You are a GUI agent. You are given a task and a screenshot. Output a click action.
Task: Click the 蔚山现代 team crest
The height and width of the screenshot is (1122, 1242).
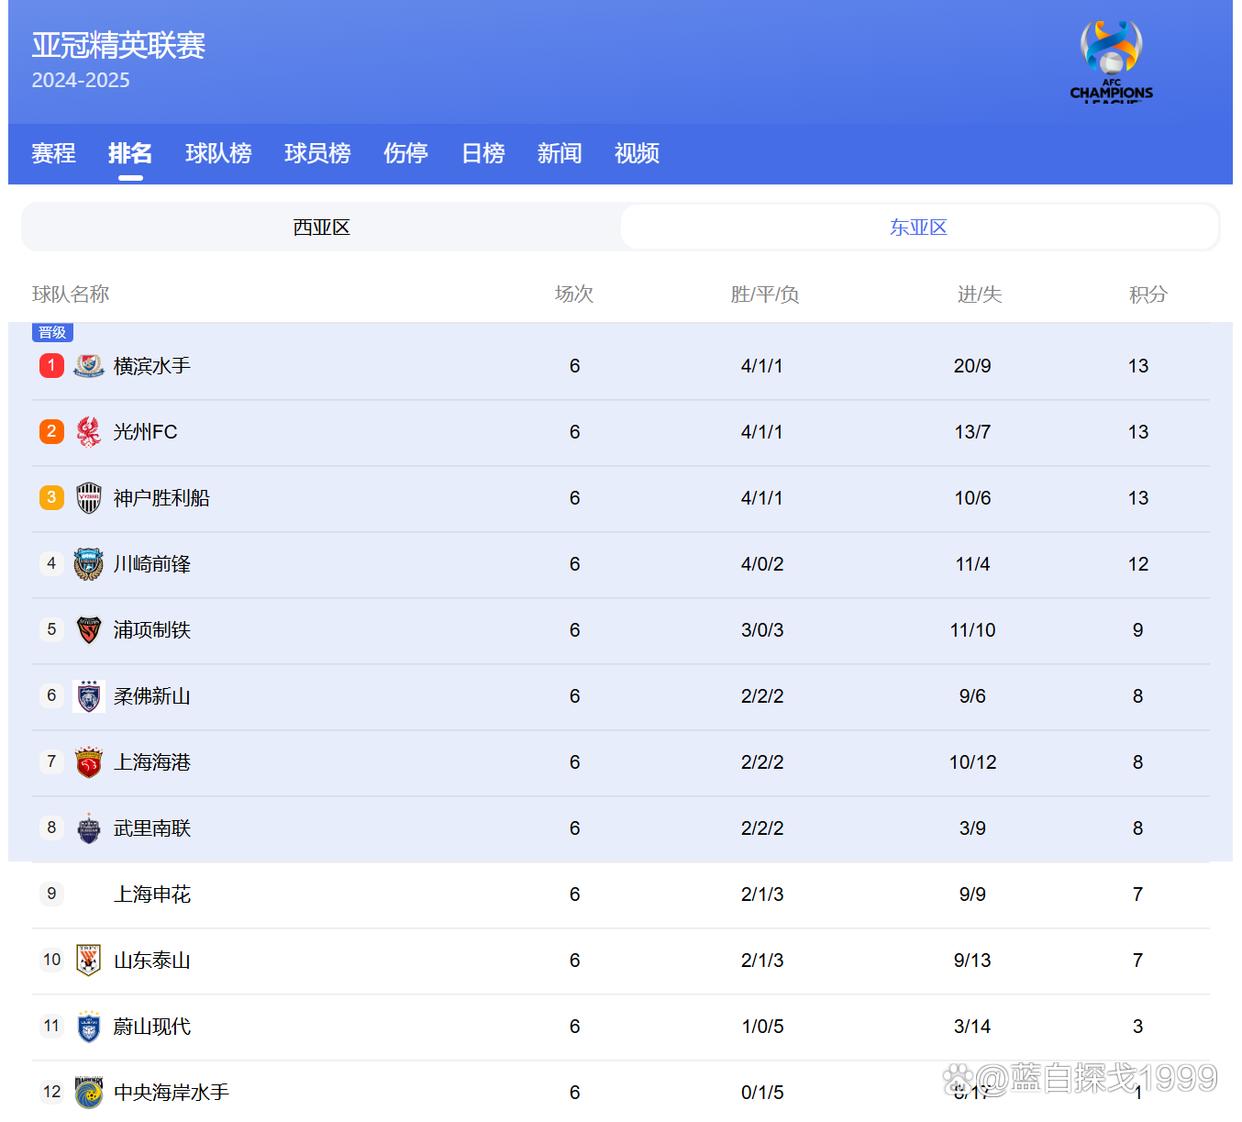[x=89, y=1026]
